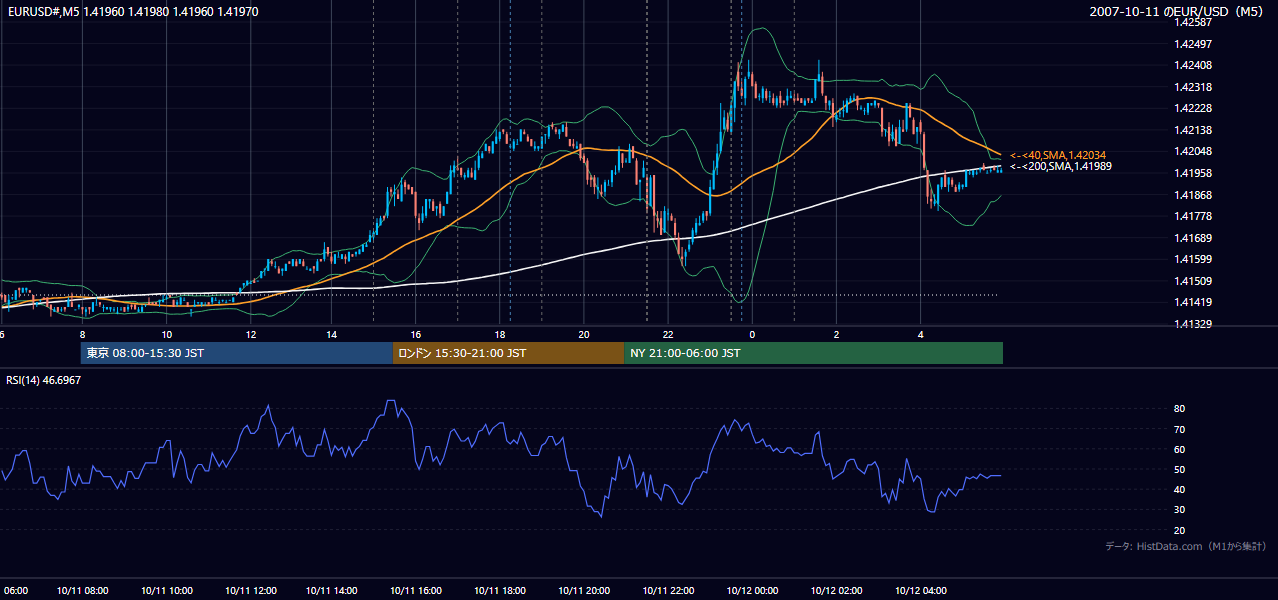Click price axis value 1.41599
Image resolution: width=1278 pixels, height=600 pixels.
[1193, 260]
